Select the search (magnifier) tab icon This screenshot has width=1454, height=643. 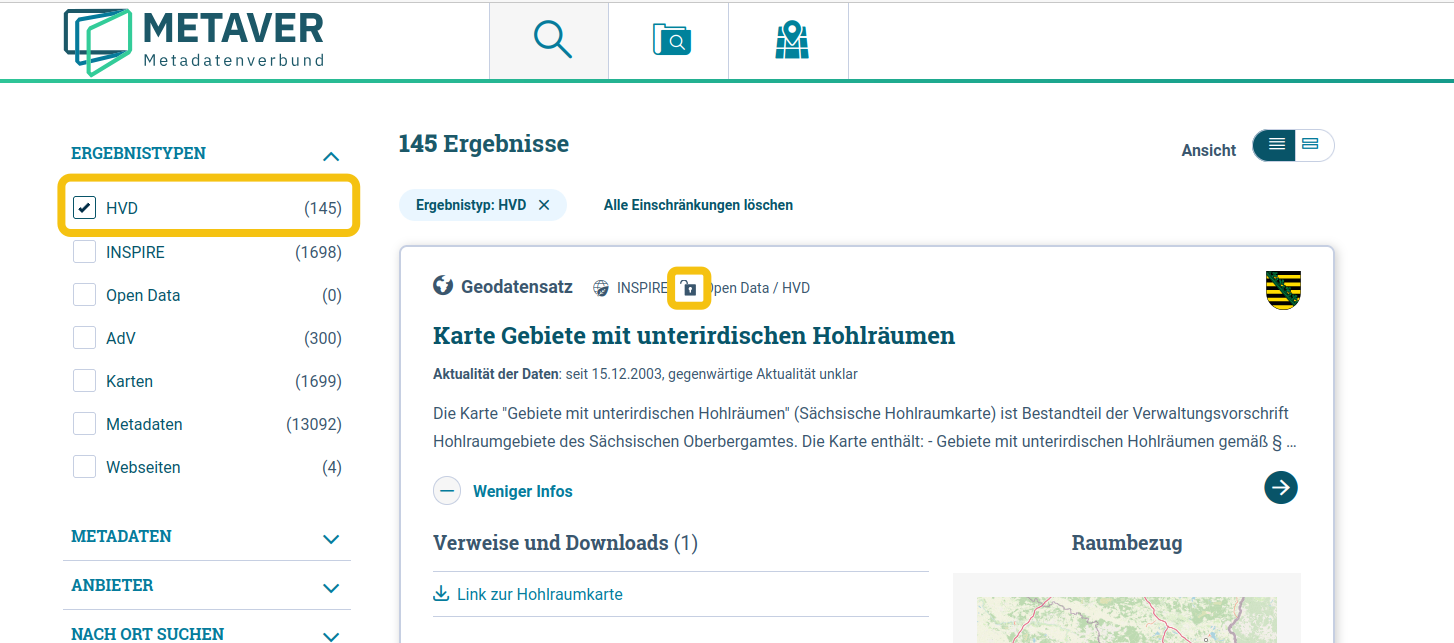pyautogui.click(x=548, y=39)
